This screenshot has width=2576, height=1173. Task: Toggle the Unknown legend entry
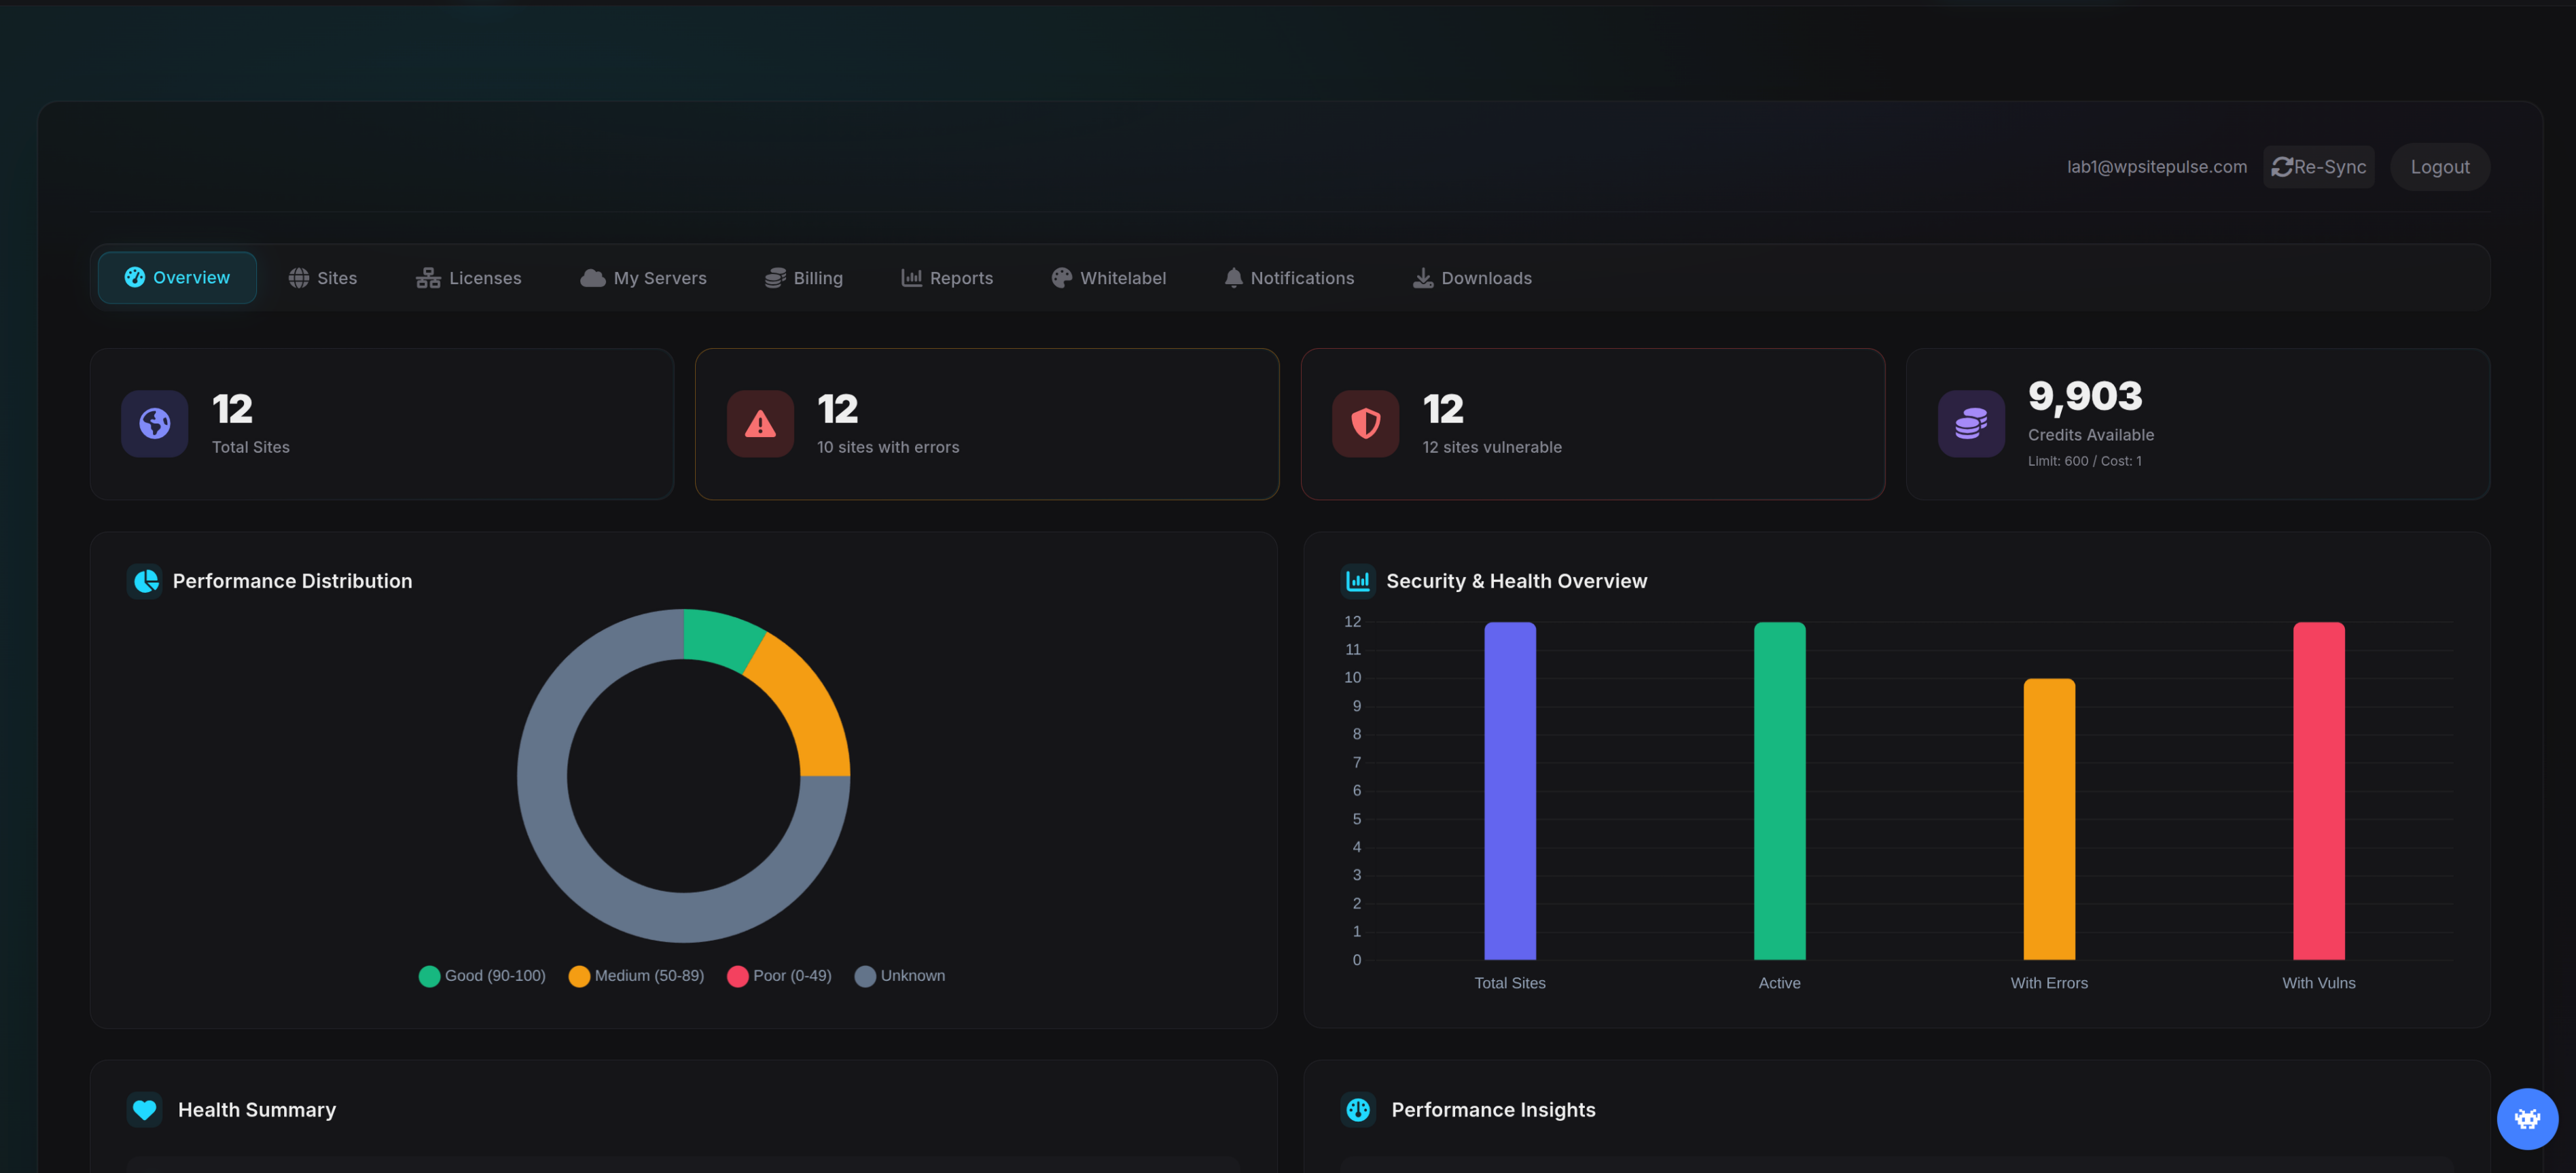899,976
